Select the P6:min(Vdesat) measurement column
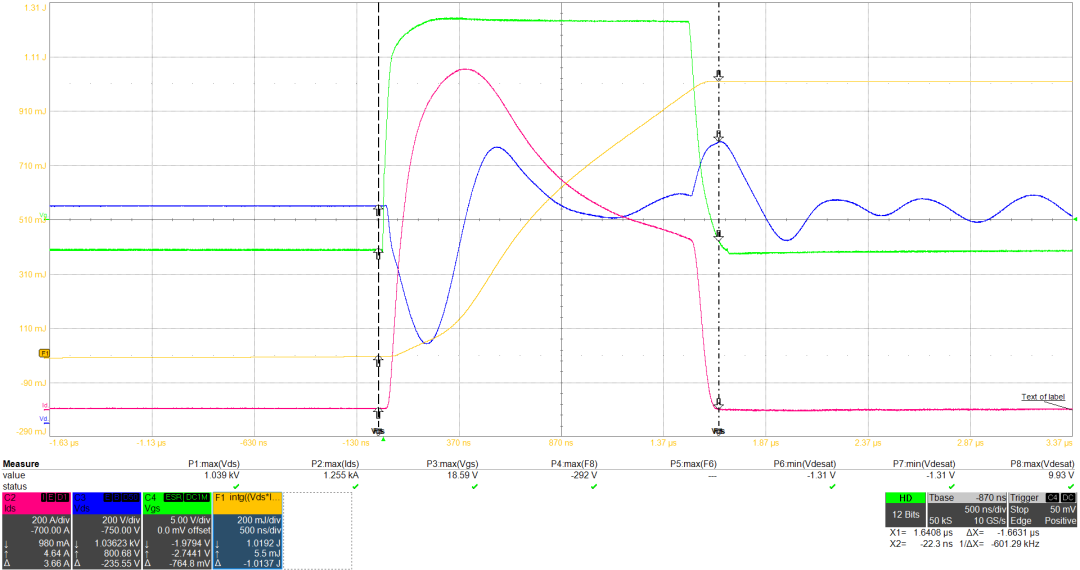 (x=804, y=464)
